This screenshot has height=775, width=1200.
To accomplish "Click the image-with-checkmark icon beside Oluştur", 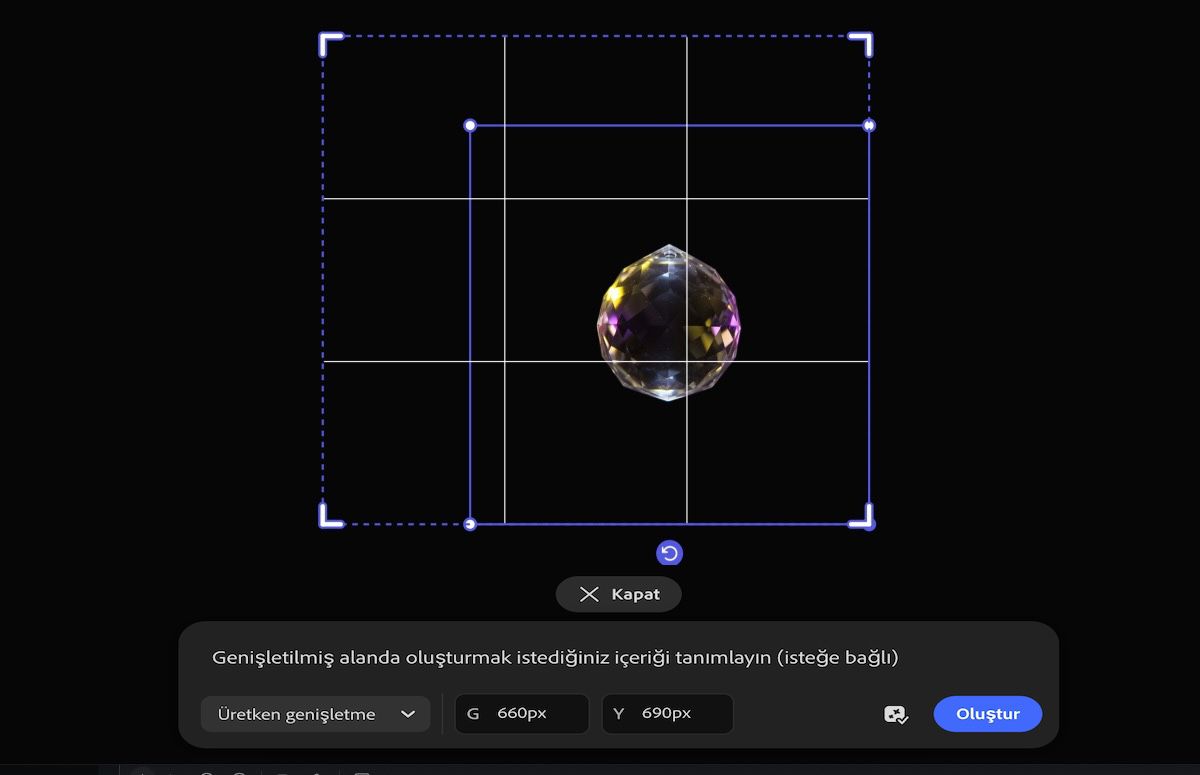I will pos(896,714).
